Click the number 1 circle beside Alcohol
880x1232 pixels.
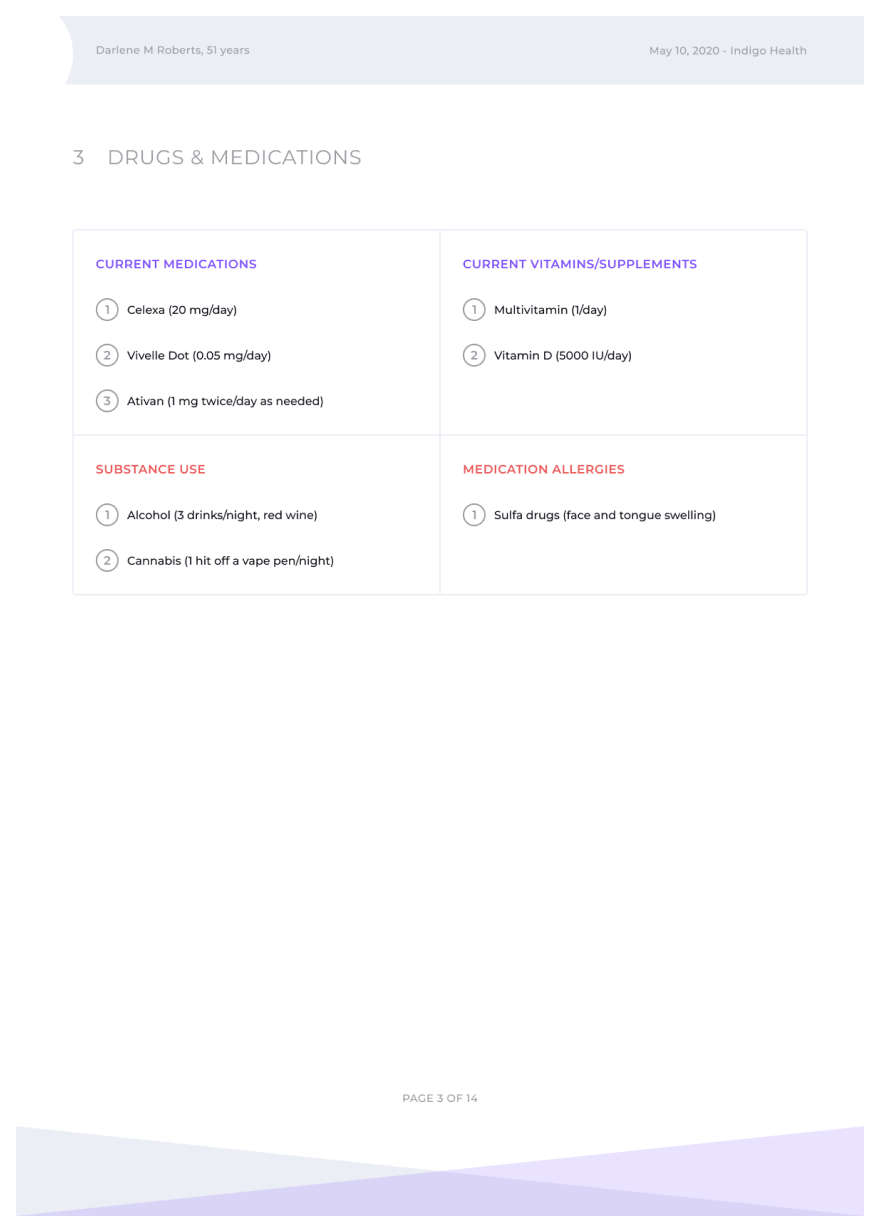pyautogui.click(x=107, y=516)
